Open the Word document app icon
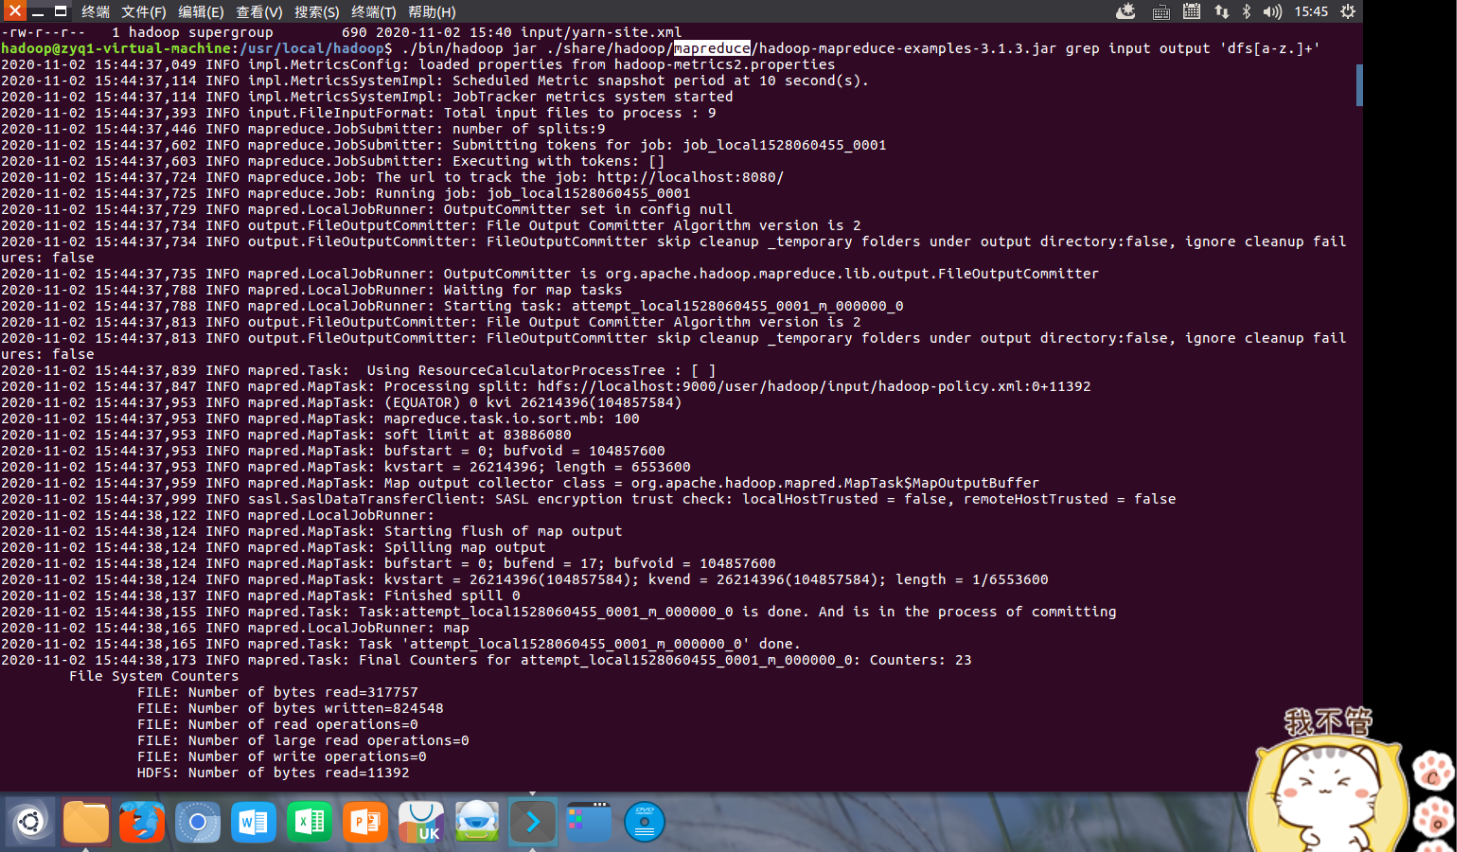Image resolution: width=1457 pixels, height=852 pixels. pyautogui.click(x=254, y=822)
